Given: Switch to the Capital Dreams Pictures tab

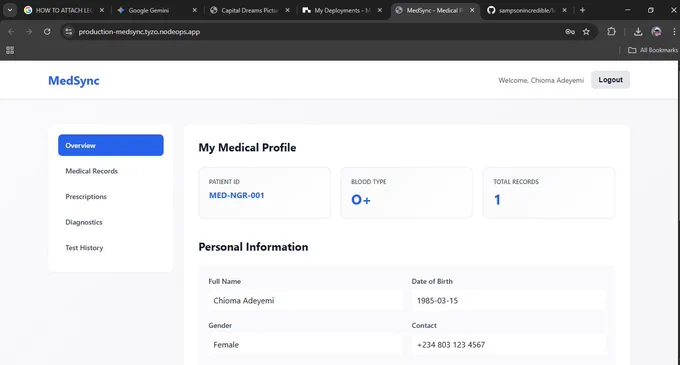Looking at the screenshot, I should 249,10.
